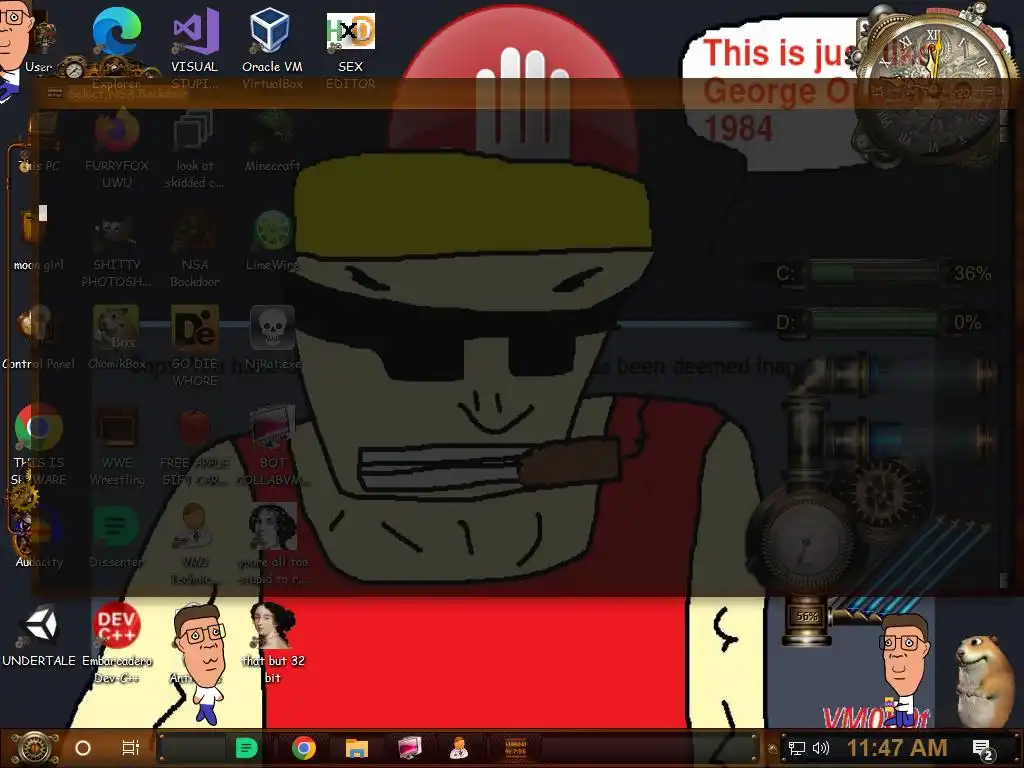Open the volume speaker tray icon
The height and width of the screenshot is (768, 1024).
tap(821, 748)
